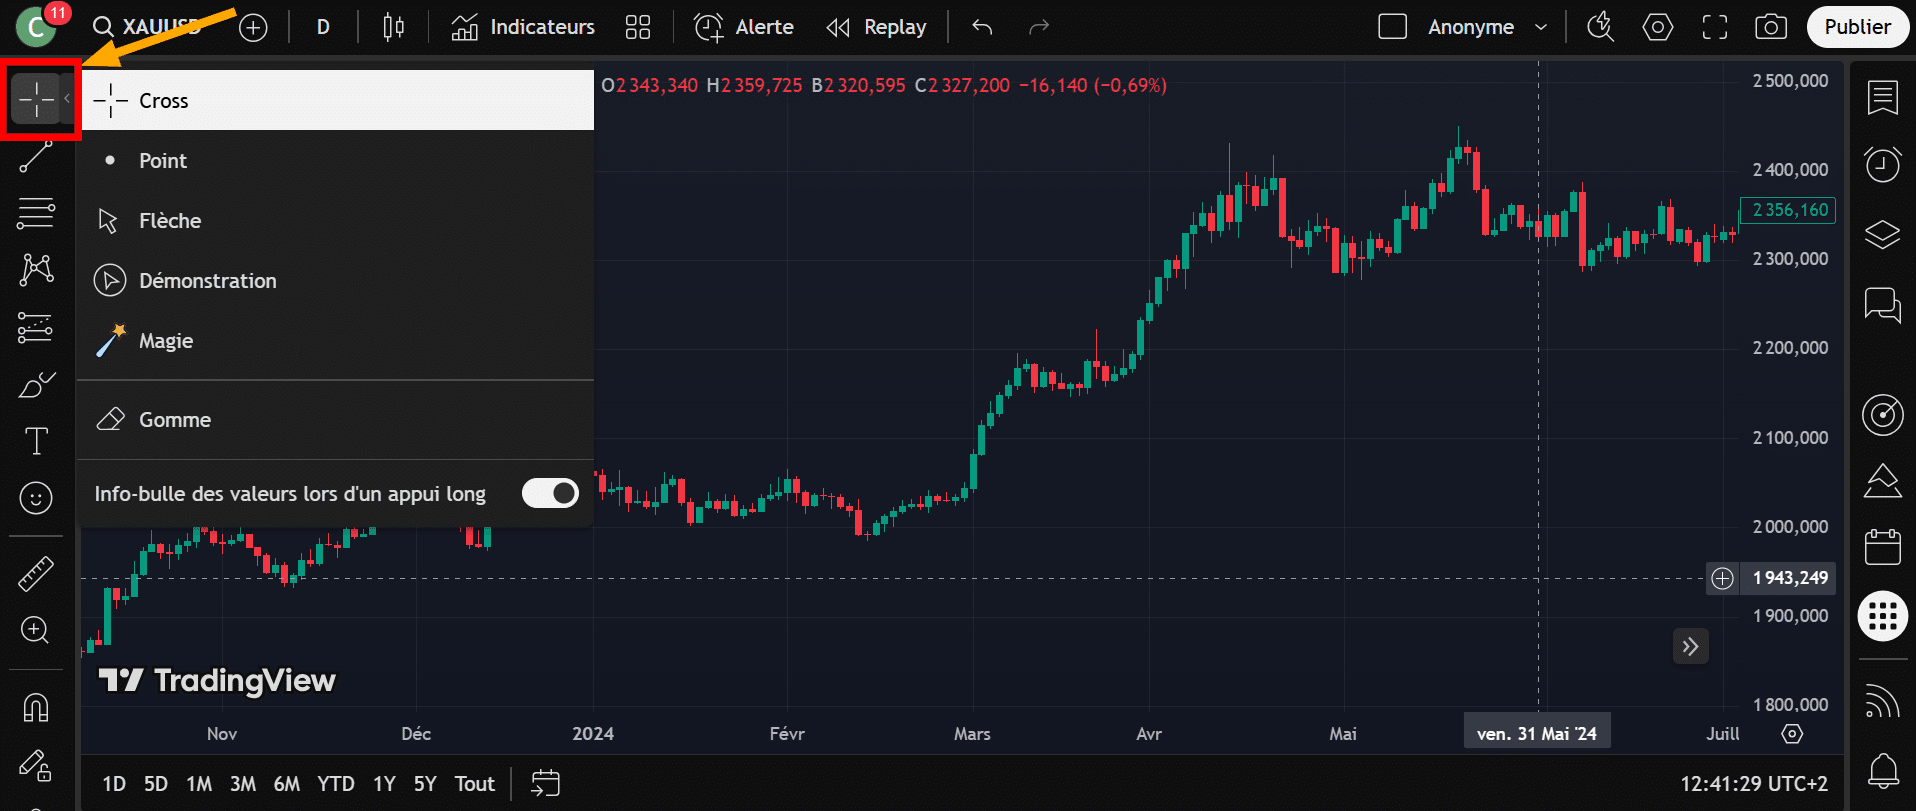The width and height of the screenshot is (1916, 811).
Task: Expand the Anonyme layout dropdown arrow
Action: 1541,27
